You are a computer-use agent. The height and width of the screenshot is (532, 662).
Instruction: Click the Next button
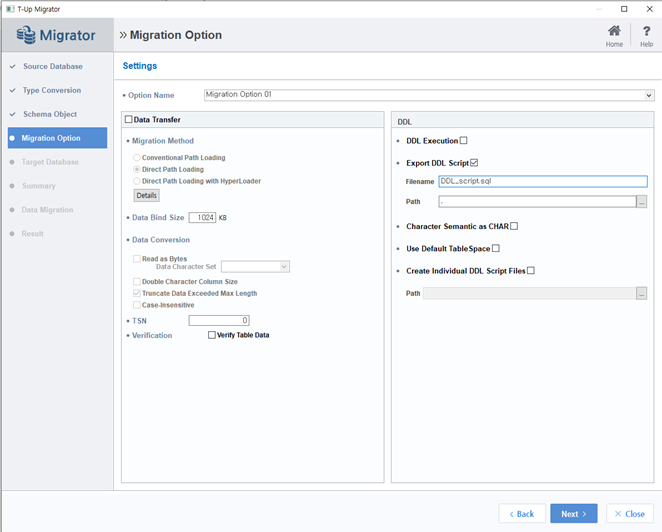(574, 514)
